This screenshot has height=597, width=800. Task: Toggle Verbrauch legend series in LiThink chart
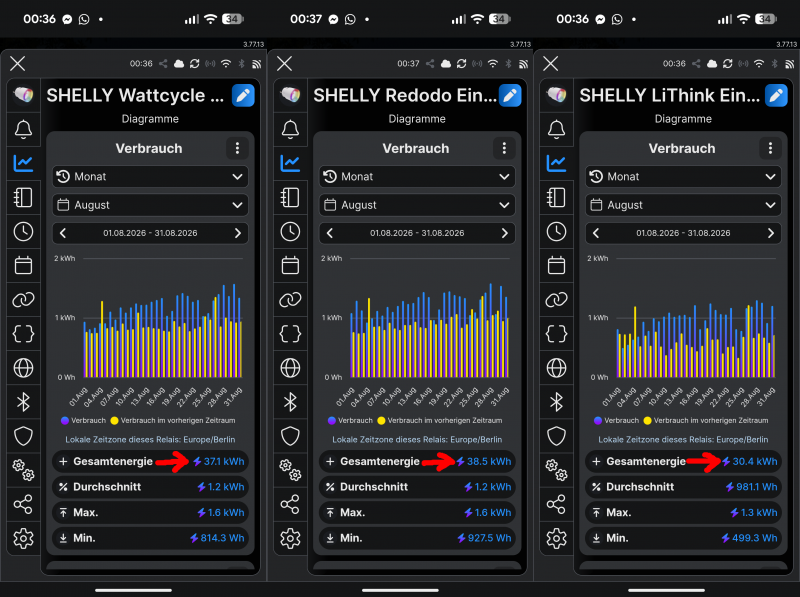tap(616, 420)
